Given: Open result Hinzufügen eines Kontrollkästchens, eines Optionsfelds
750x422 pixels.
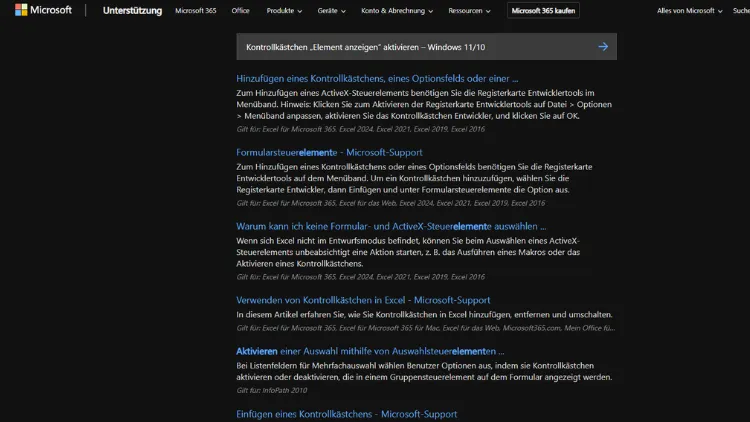Looking at the screenshot, I should (x=377, y=78).
